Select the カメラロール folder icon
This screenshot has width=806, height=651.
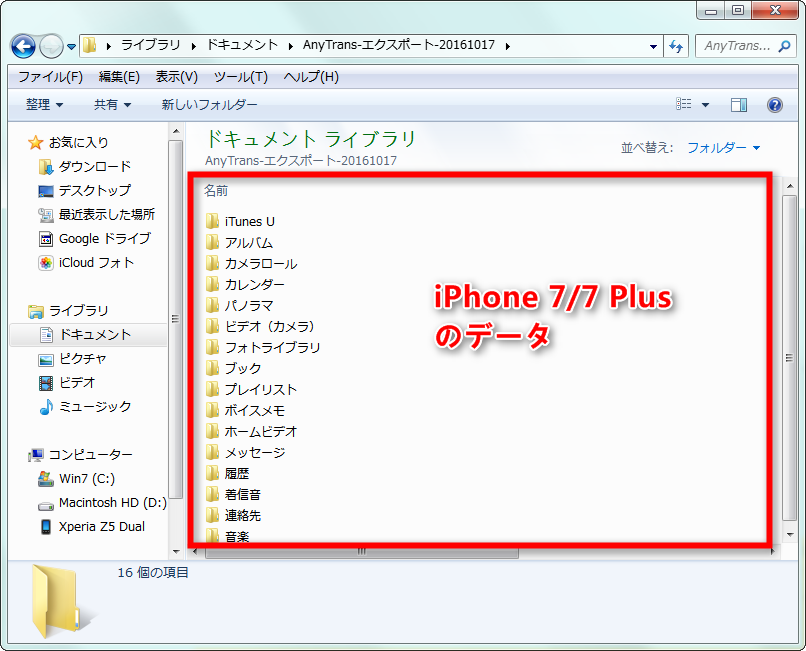pyautogui.click(x=212, y=264)
